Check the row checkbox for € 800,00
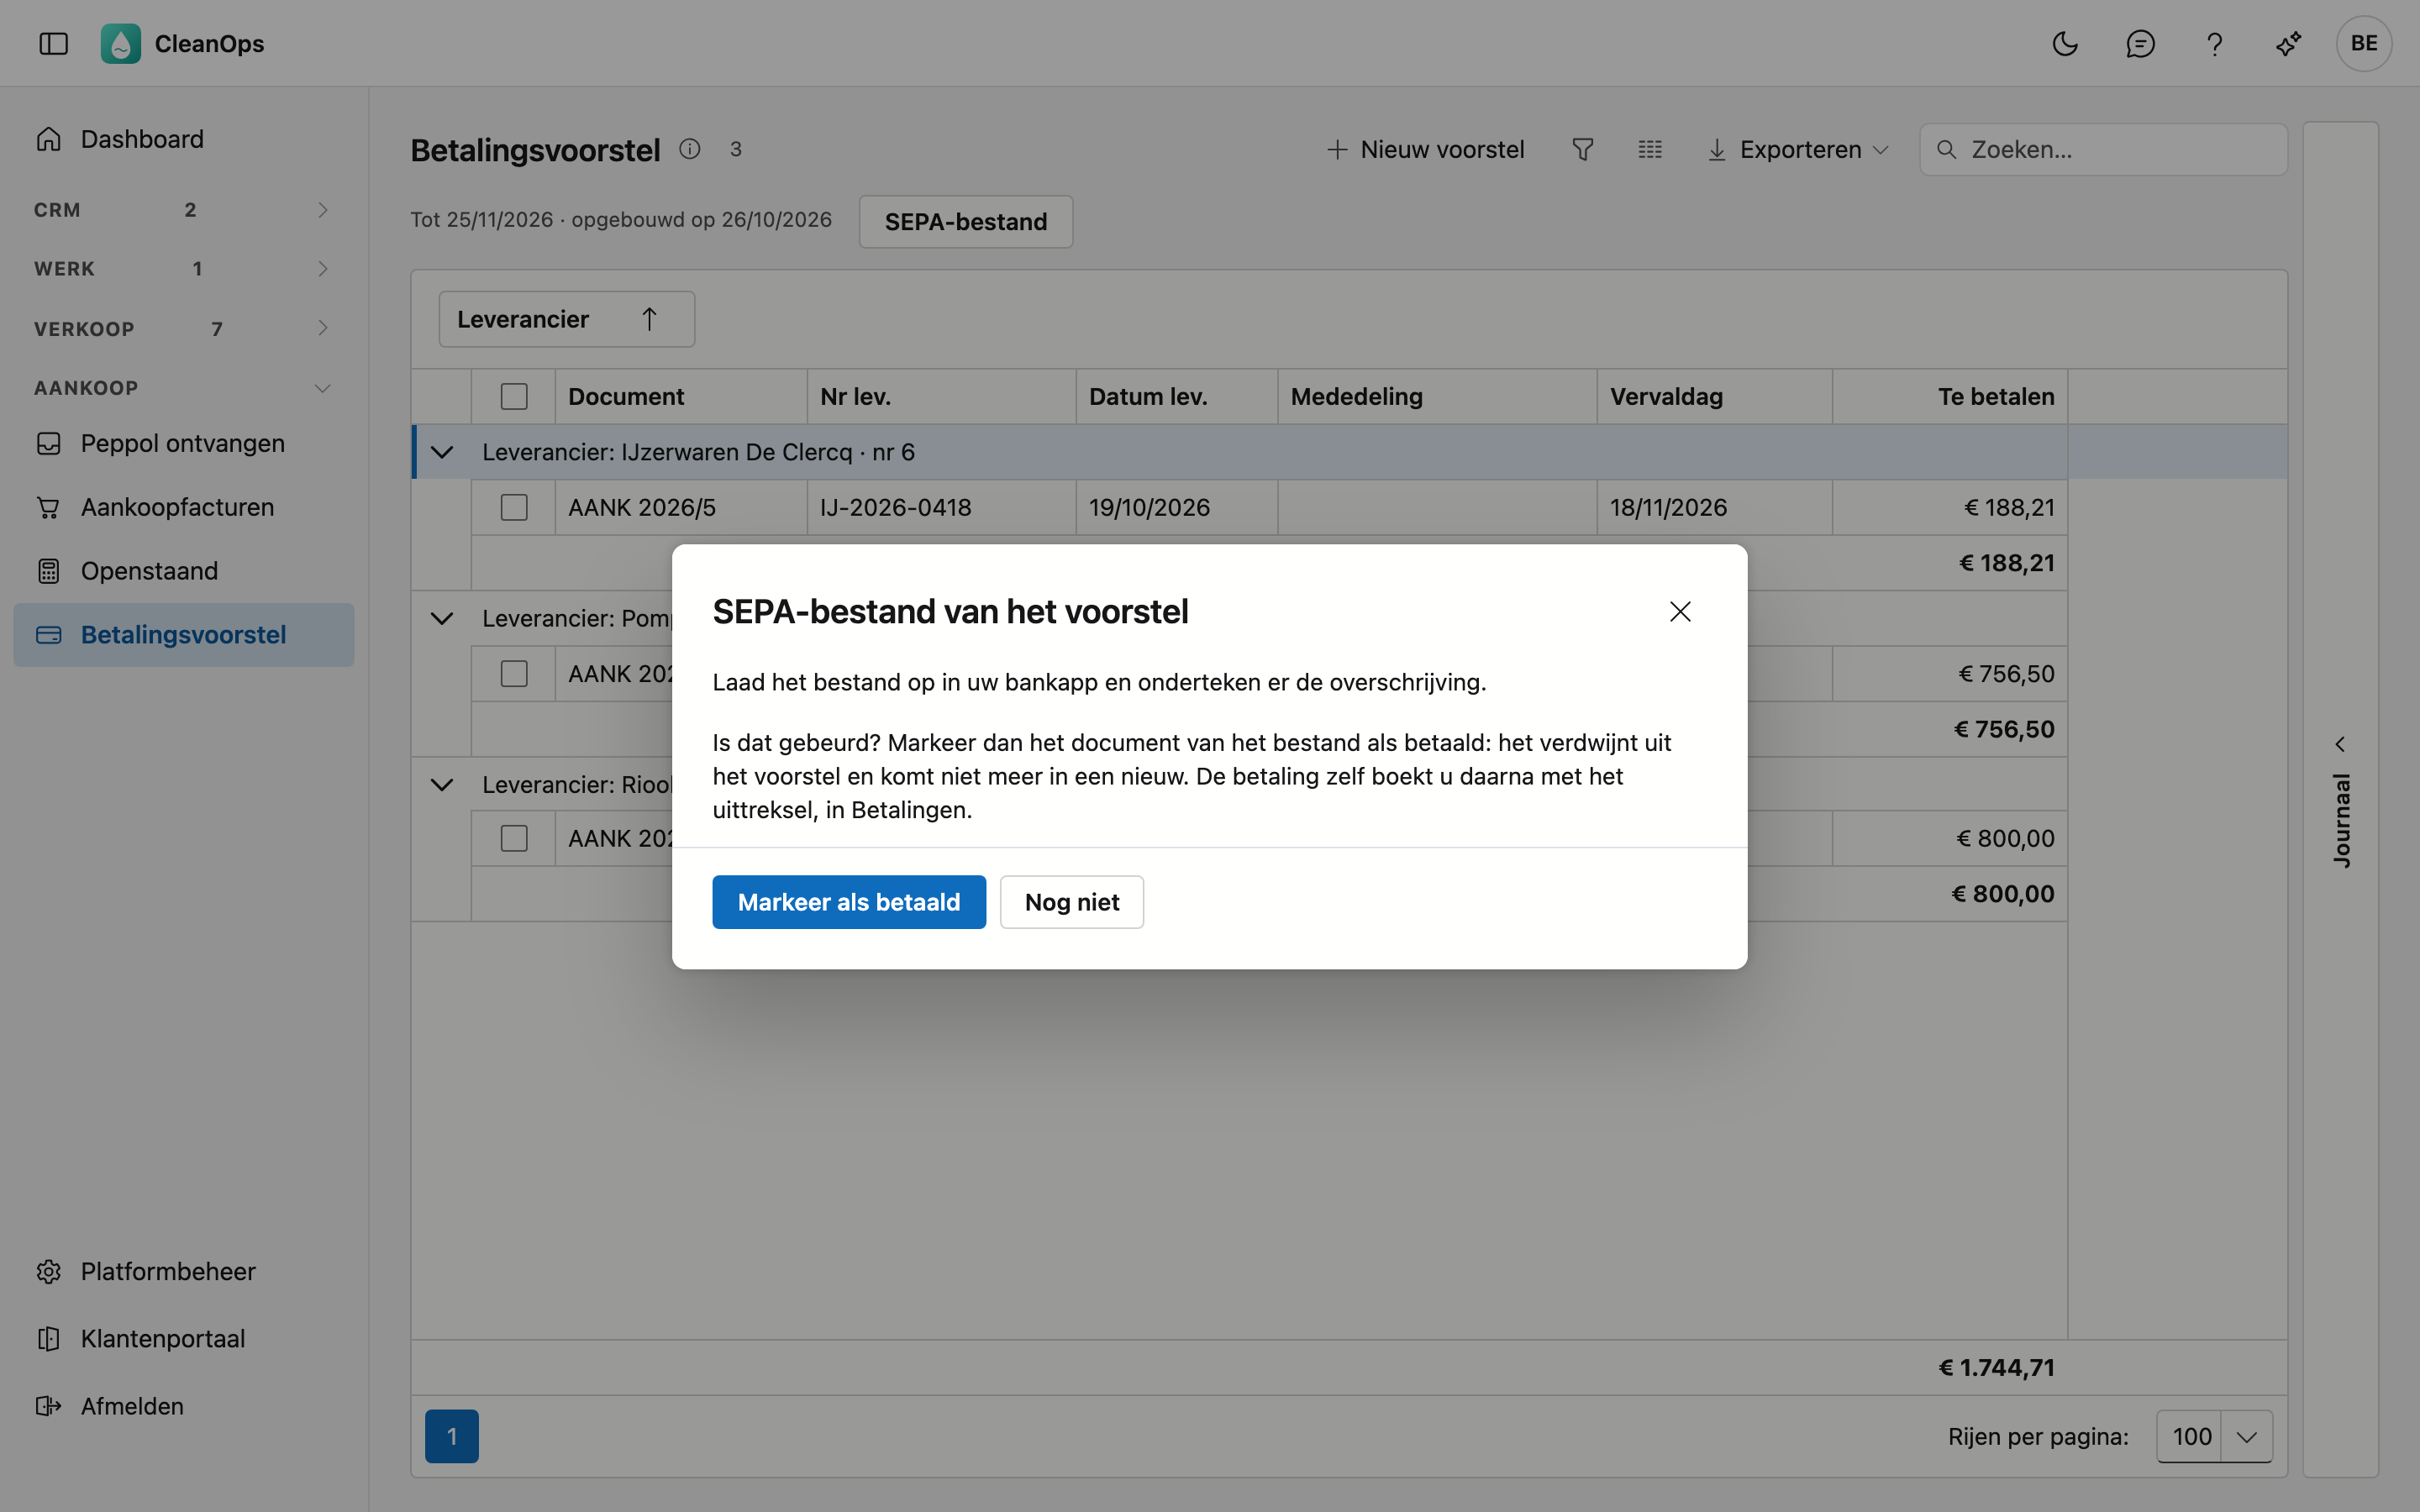The width and height of the screenshot is (2420, 1512). [514, 838]
